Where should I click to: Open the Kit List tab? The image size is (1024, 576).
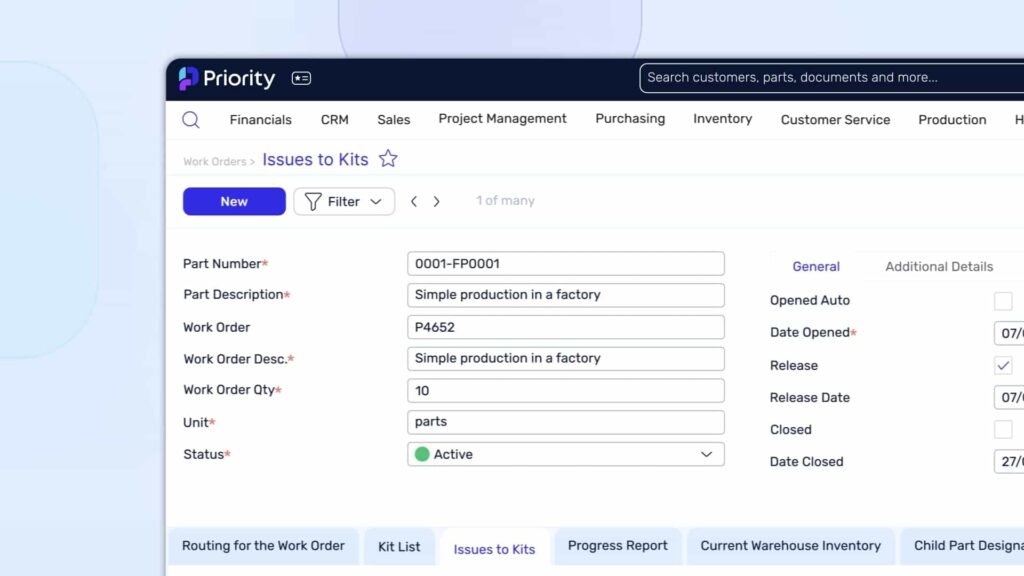pyautogui.click(x=399, y=547)
